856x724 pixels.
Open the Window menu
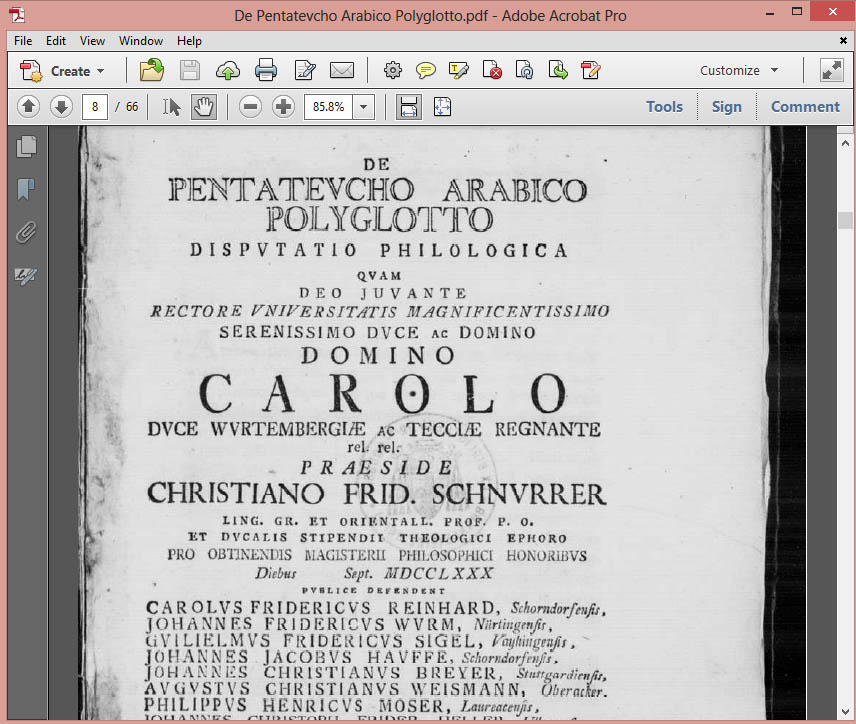click(140, 41)
